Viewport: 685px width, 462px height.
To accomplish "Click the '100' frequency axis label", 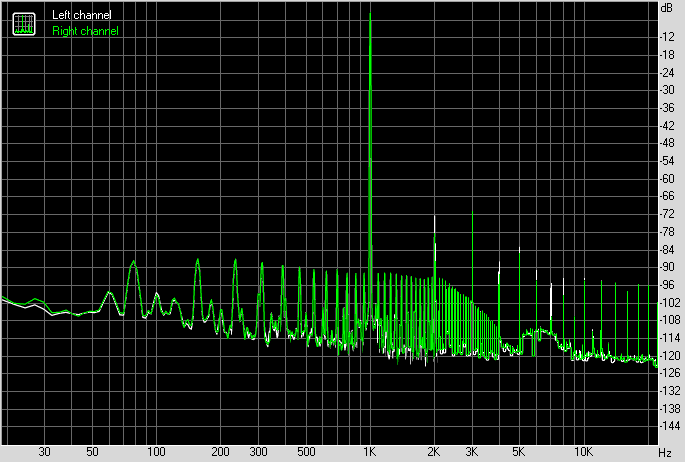I will [156, 452].
